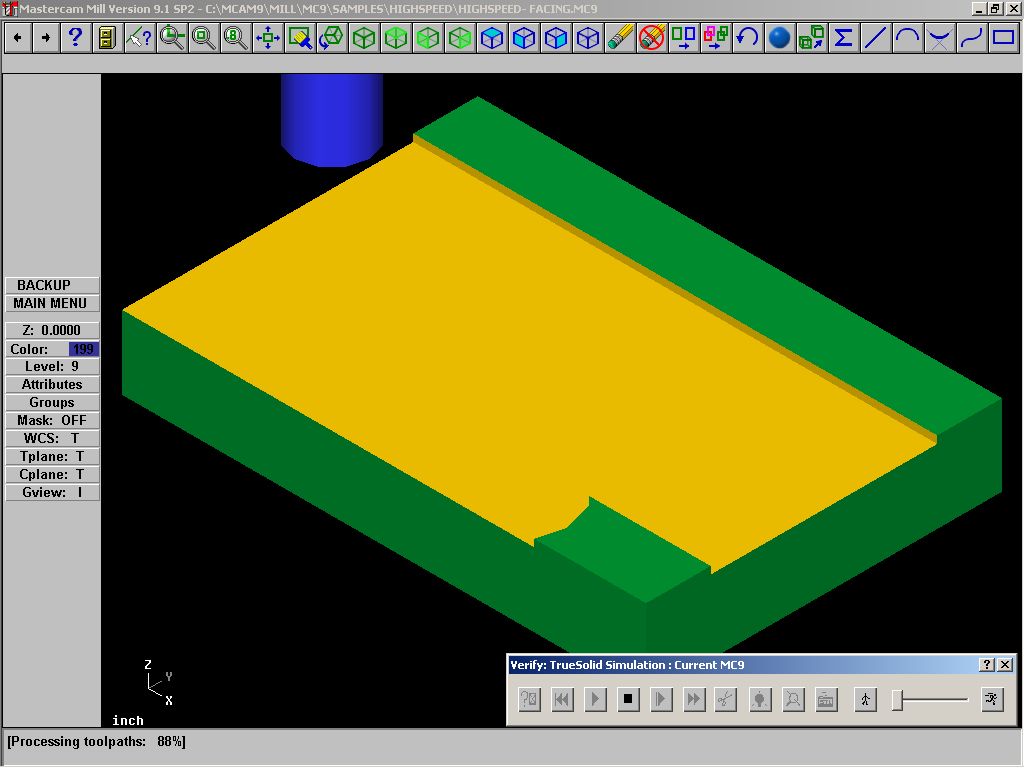1024x768 pixels.
Task: Set Z depth value button
Action: point(52,330)
